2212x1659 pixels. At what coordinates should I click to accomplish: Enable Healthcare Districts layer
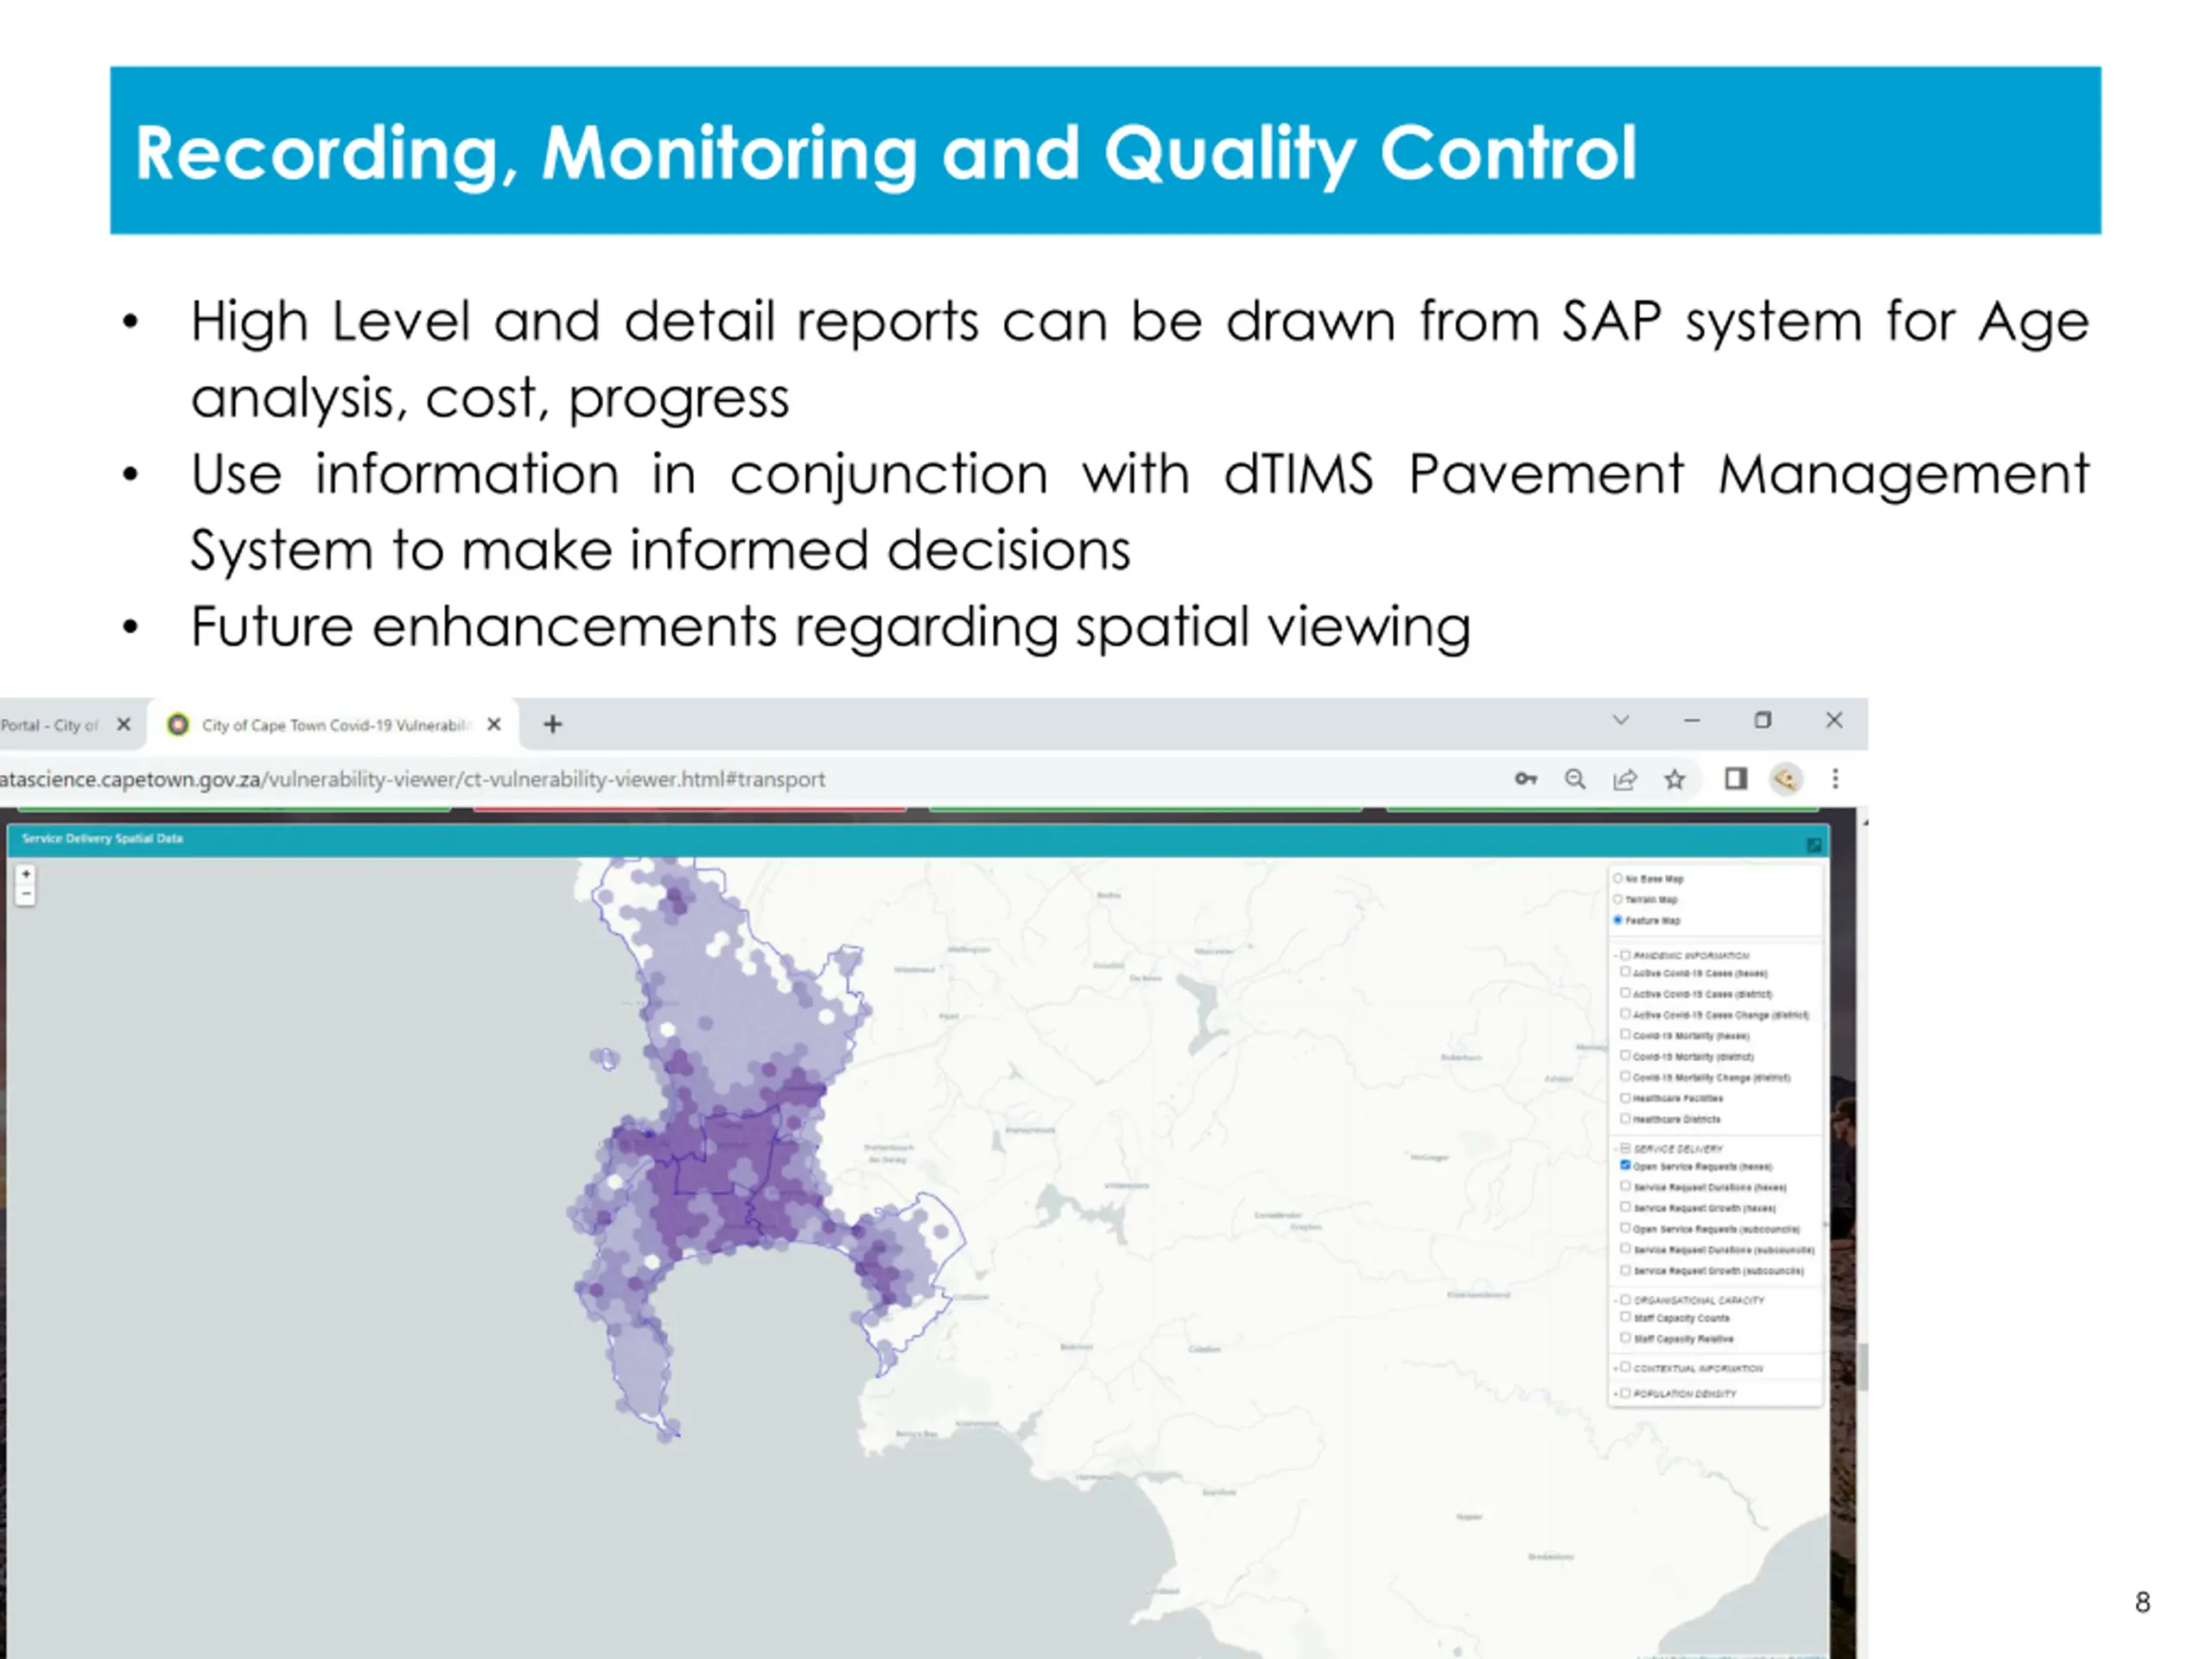[x=1625, y=1119]
